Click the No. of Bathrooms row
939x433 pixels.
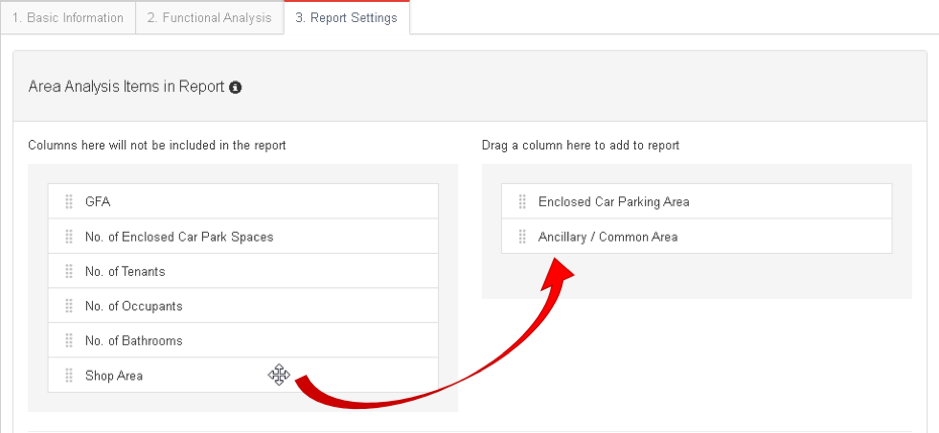click(x=243, y=340)
